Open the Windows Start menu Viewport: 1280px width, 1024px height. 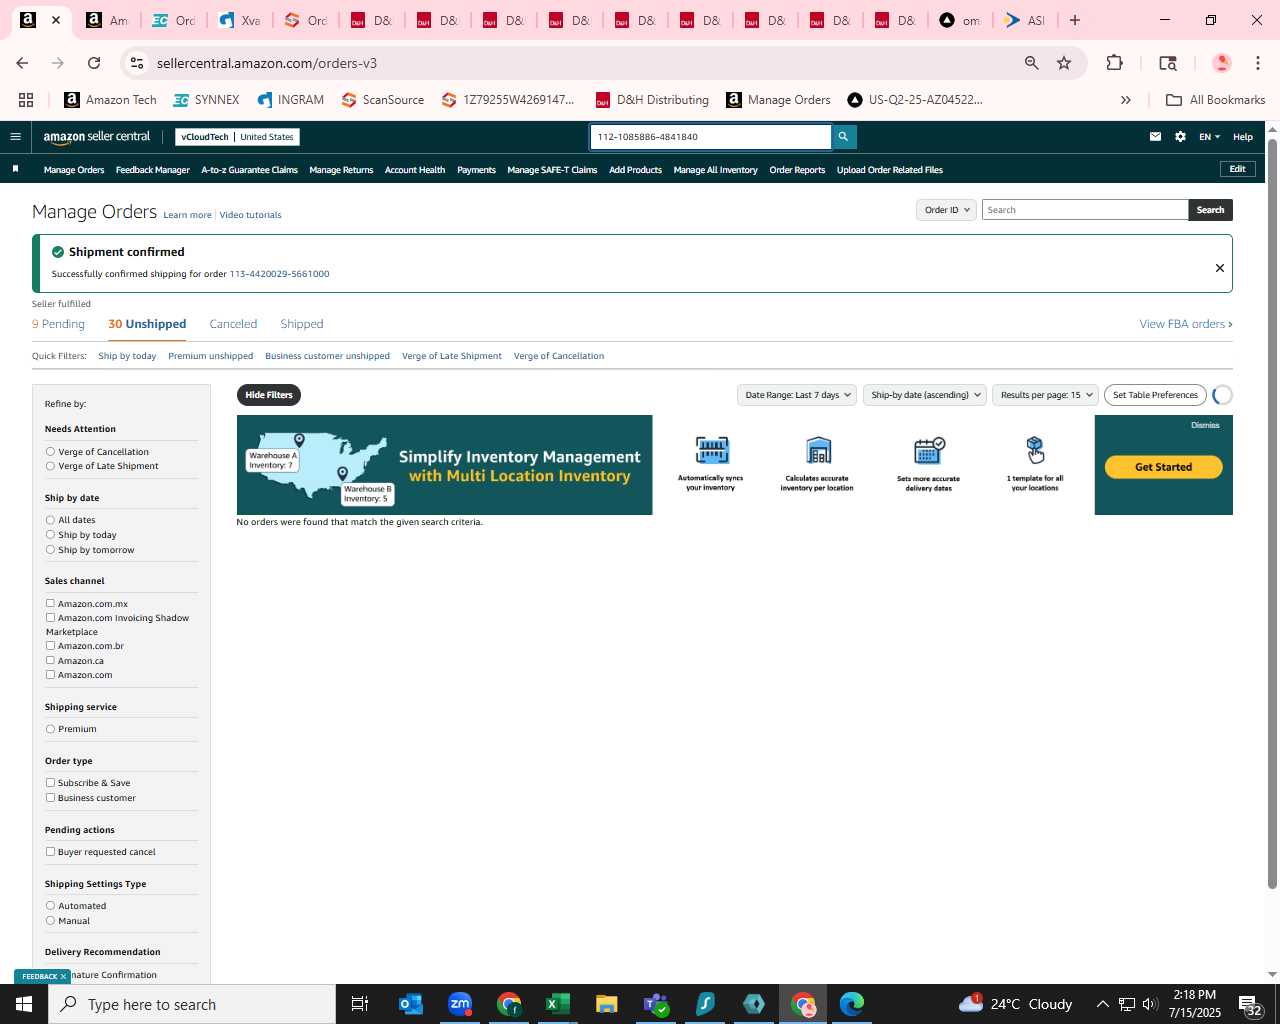pos(24,1004)
